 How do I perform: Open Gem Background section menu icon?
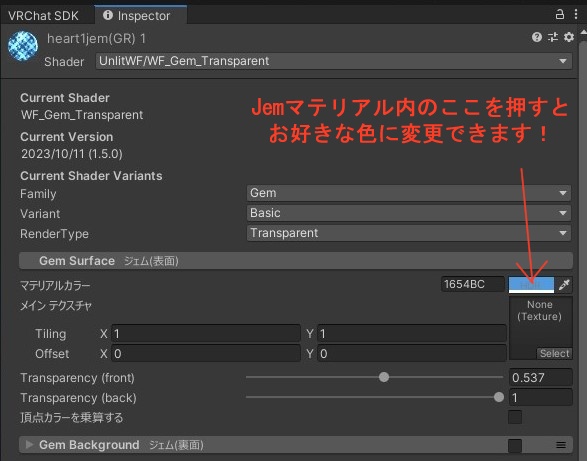point(561,445)
